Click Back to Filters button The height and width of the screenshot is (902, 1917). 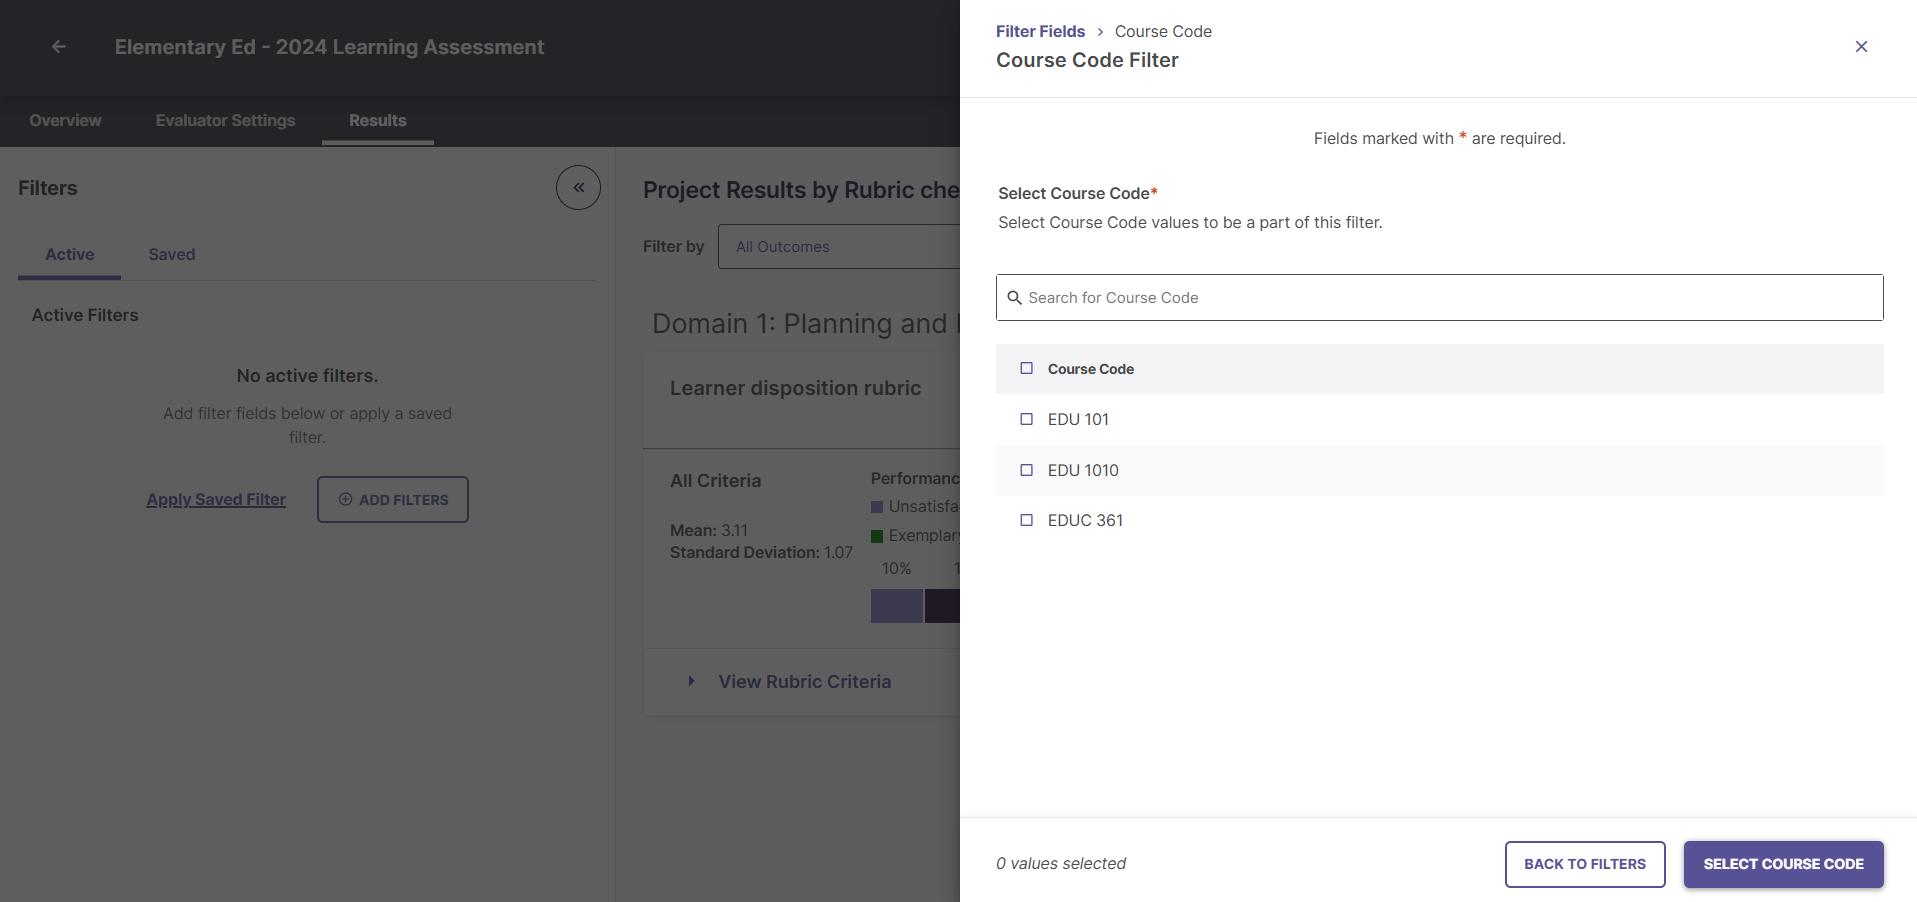pos(1584,864)
